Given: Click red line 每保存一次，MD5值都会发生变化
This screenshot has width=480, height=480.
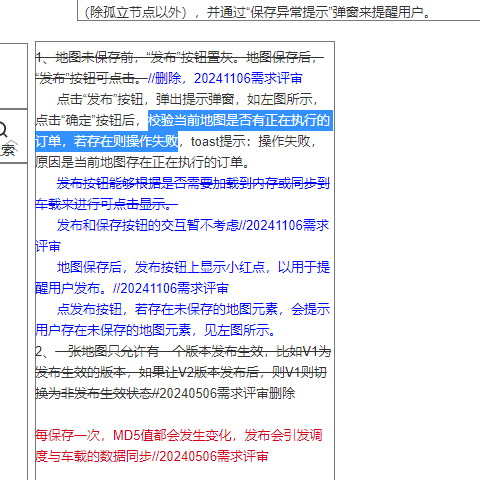Looking at the screenshot, I should click(179, 435).
